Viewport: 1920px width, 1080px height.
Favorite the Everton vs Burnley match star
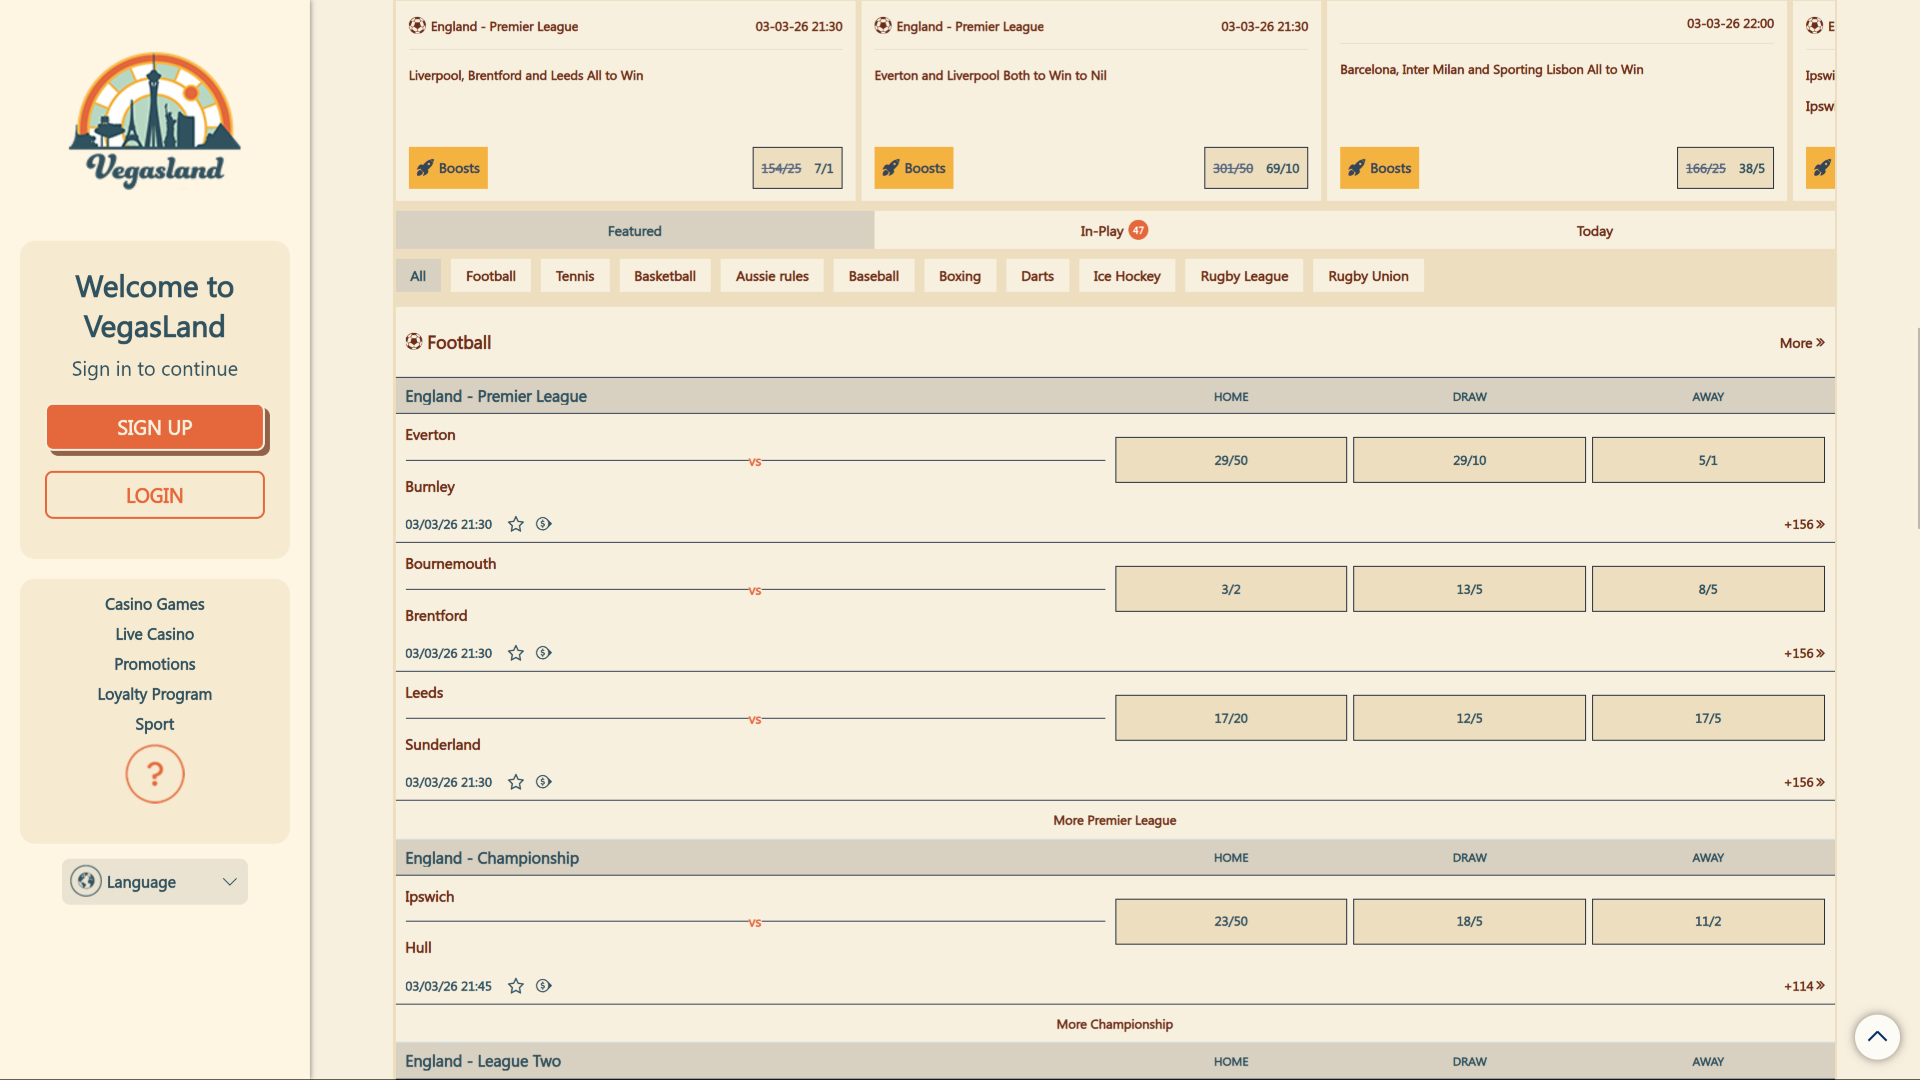tap(516, 524)
